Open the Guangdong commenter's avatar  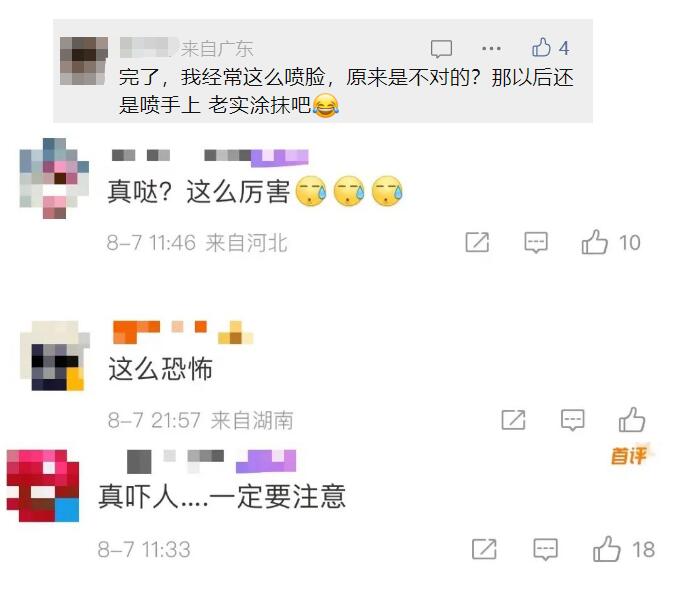(x=83, y=61)
